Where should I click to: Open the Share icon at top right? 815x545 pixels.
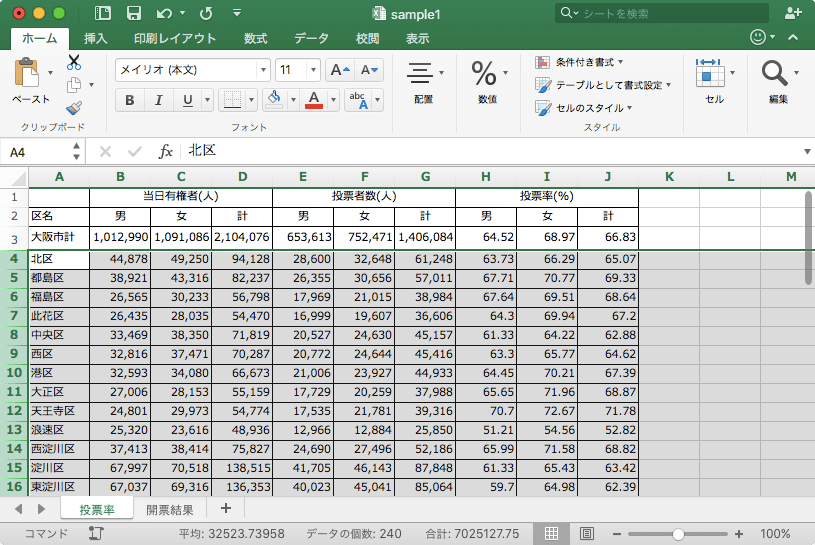pos(793,13)
